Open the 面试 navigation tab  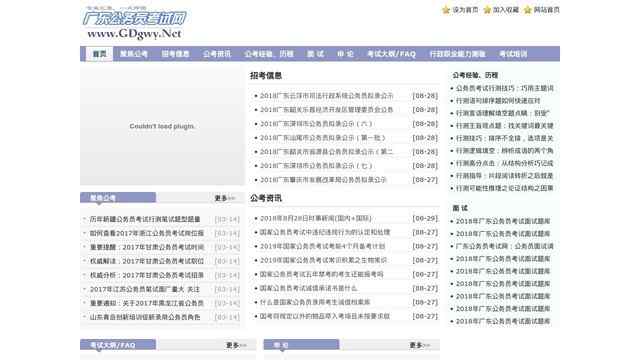pyautogui.click(x=315, y=54)
